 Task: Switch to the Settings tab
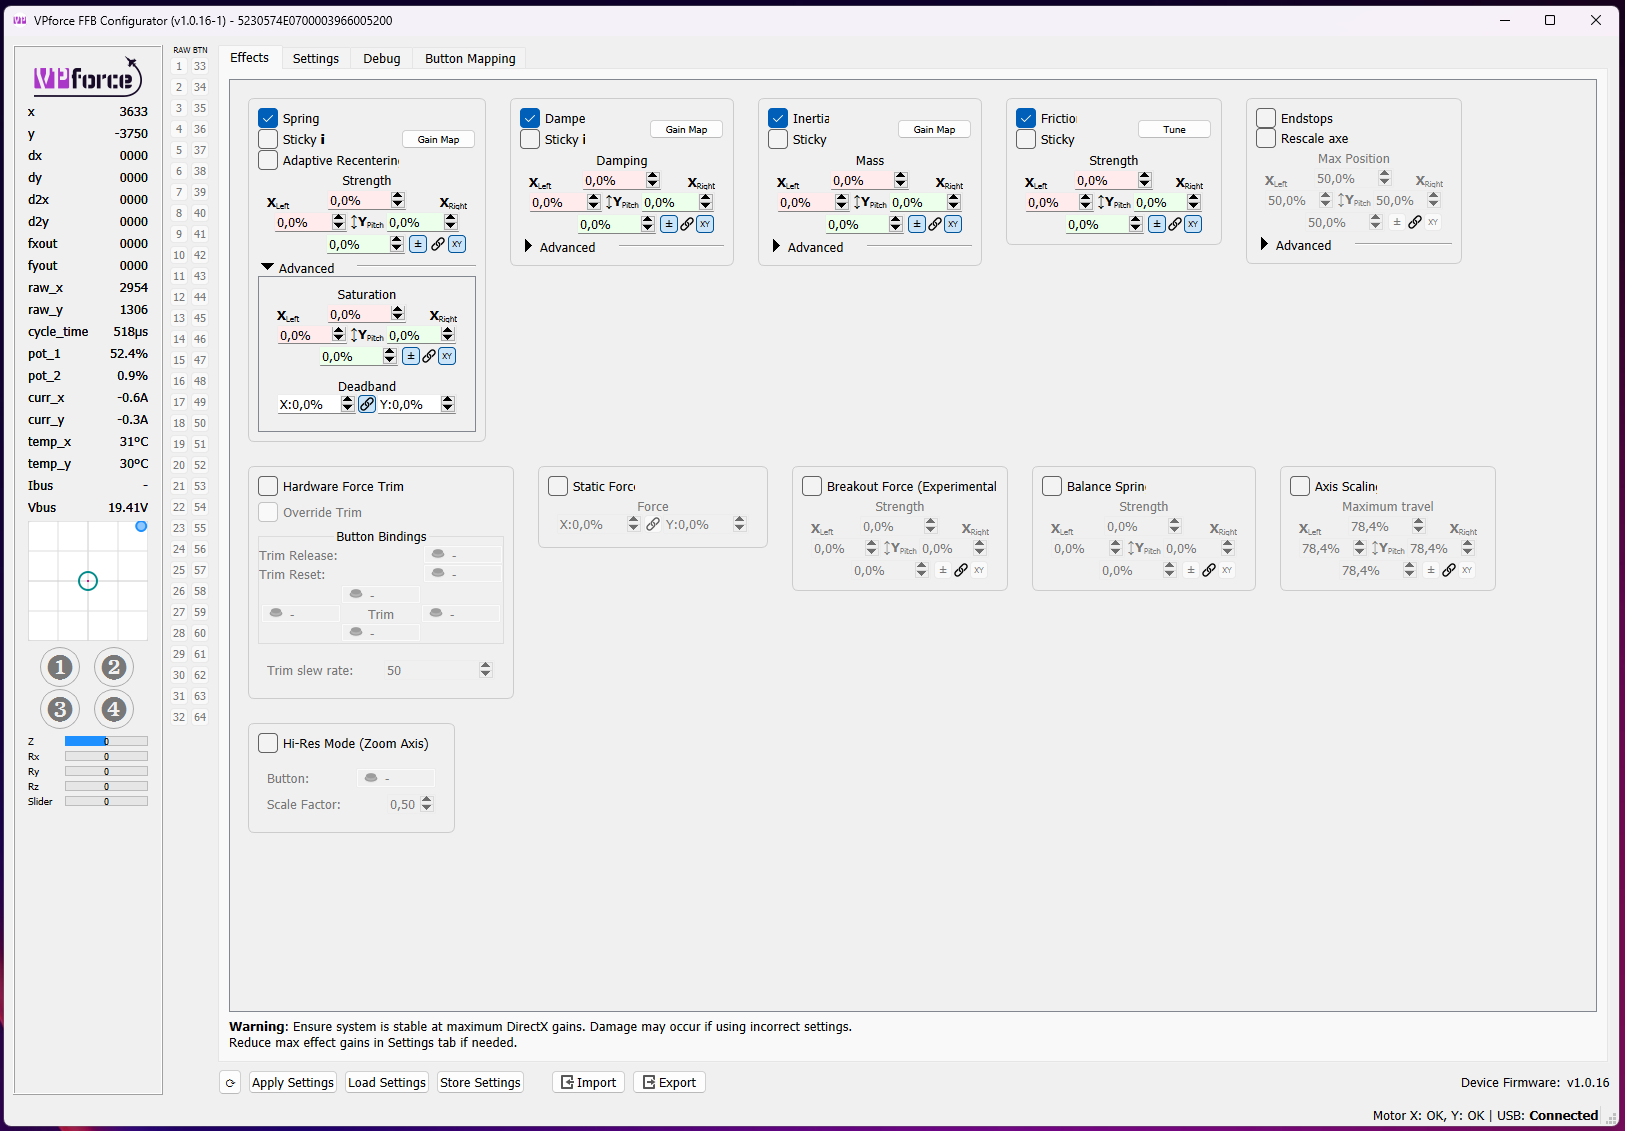pos(316,58)
